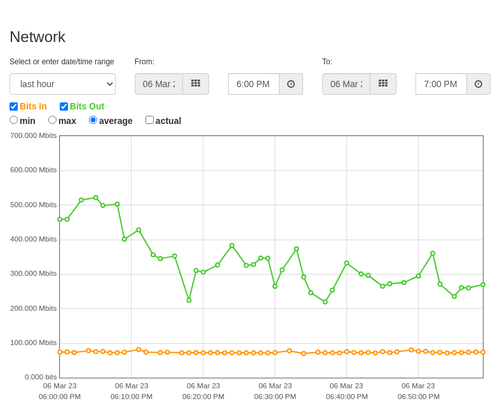The image size is (500, 403).
Task: Select the min radio button
Action: click(14, 120)
